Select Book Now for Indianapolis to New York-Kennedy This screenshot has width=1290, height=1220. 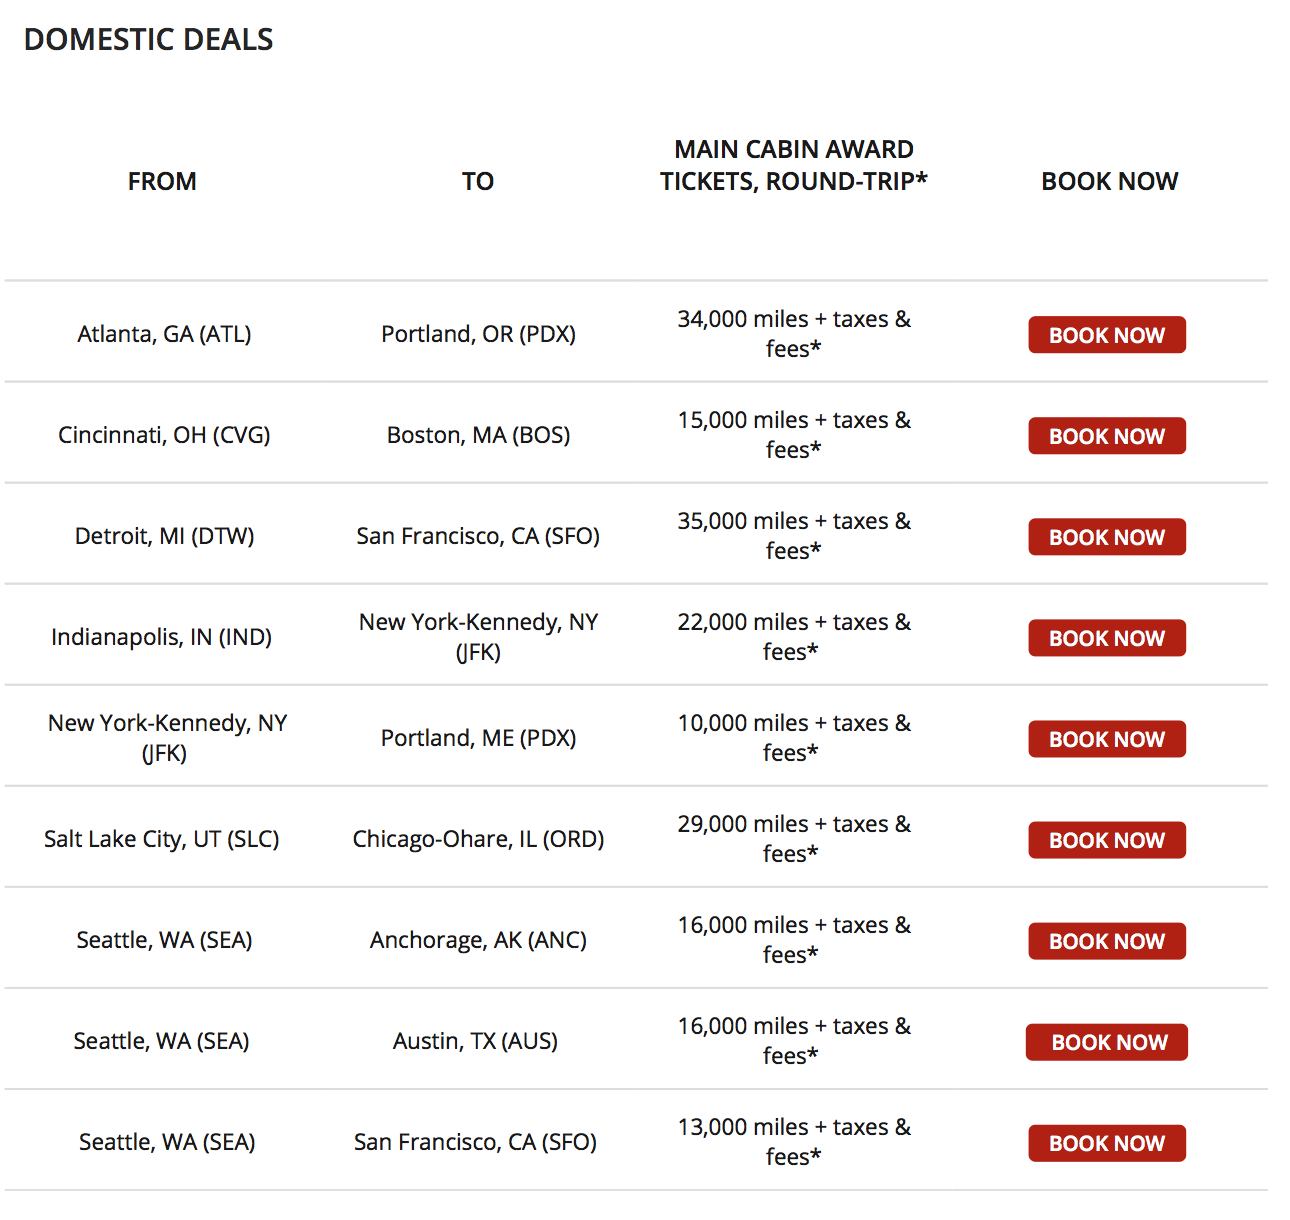click(x=1107, y=638)
